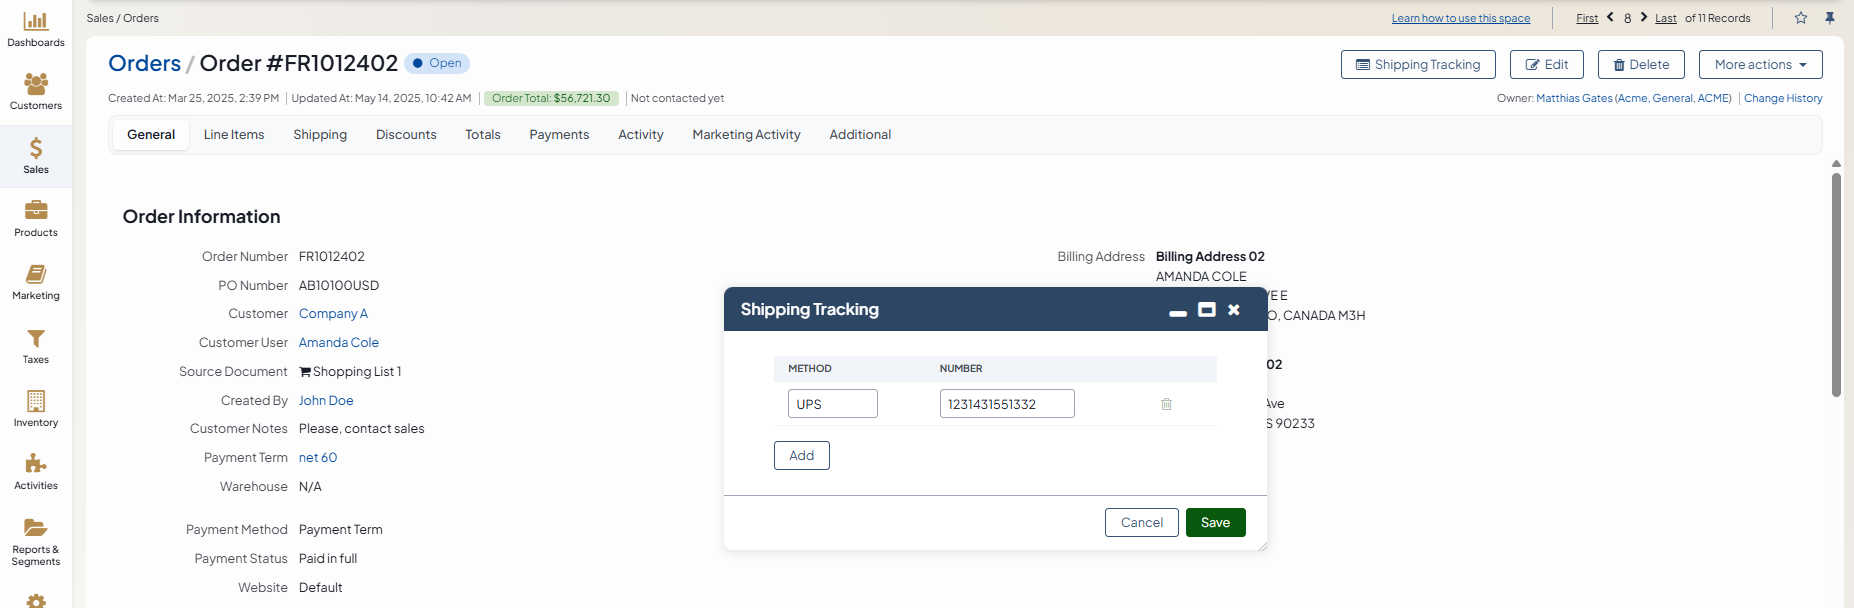Click the tracking number input field
The width and height of the screenshot is (1854, 608).
(x=1007, y=404)
